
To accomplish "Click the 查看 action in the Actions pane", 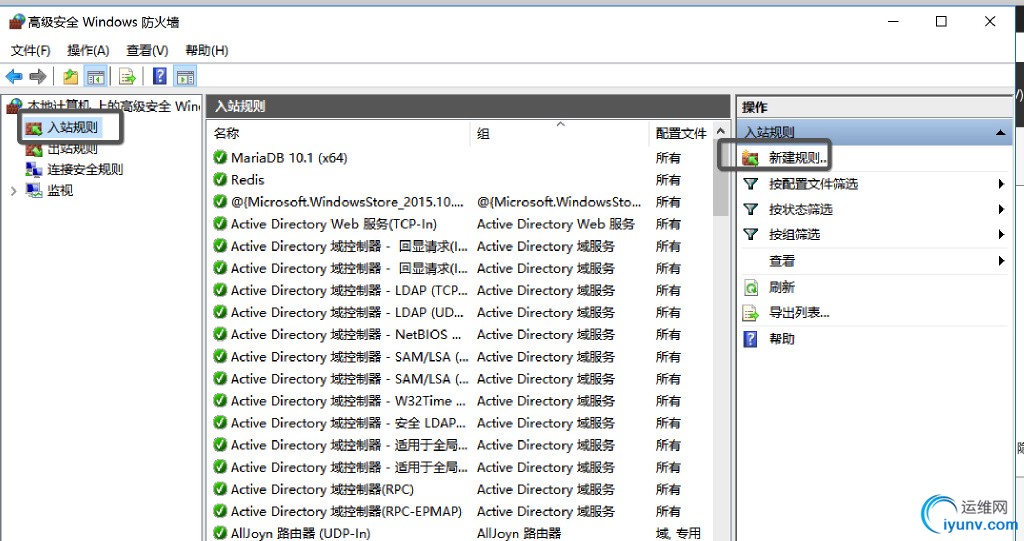I will pos(782,261).
